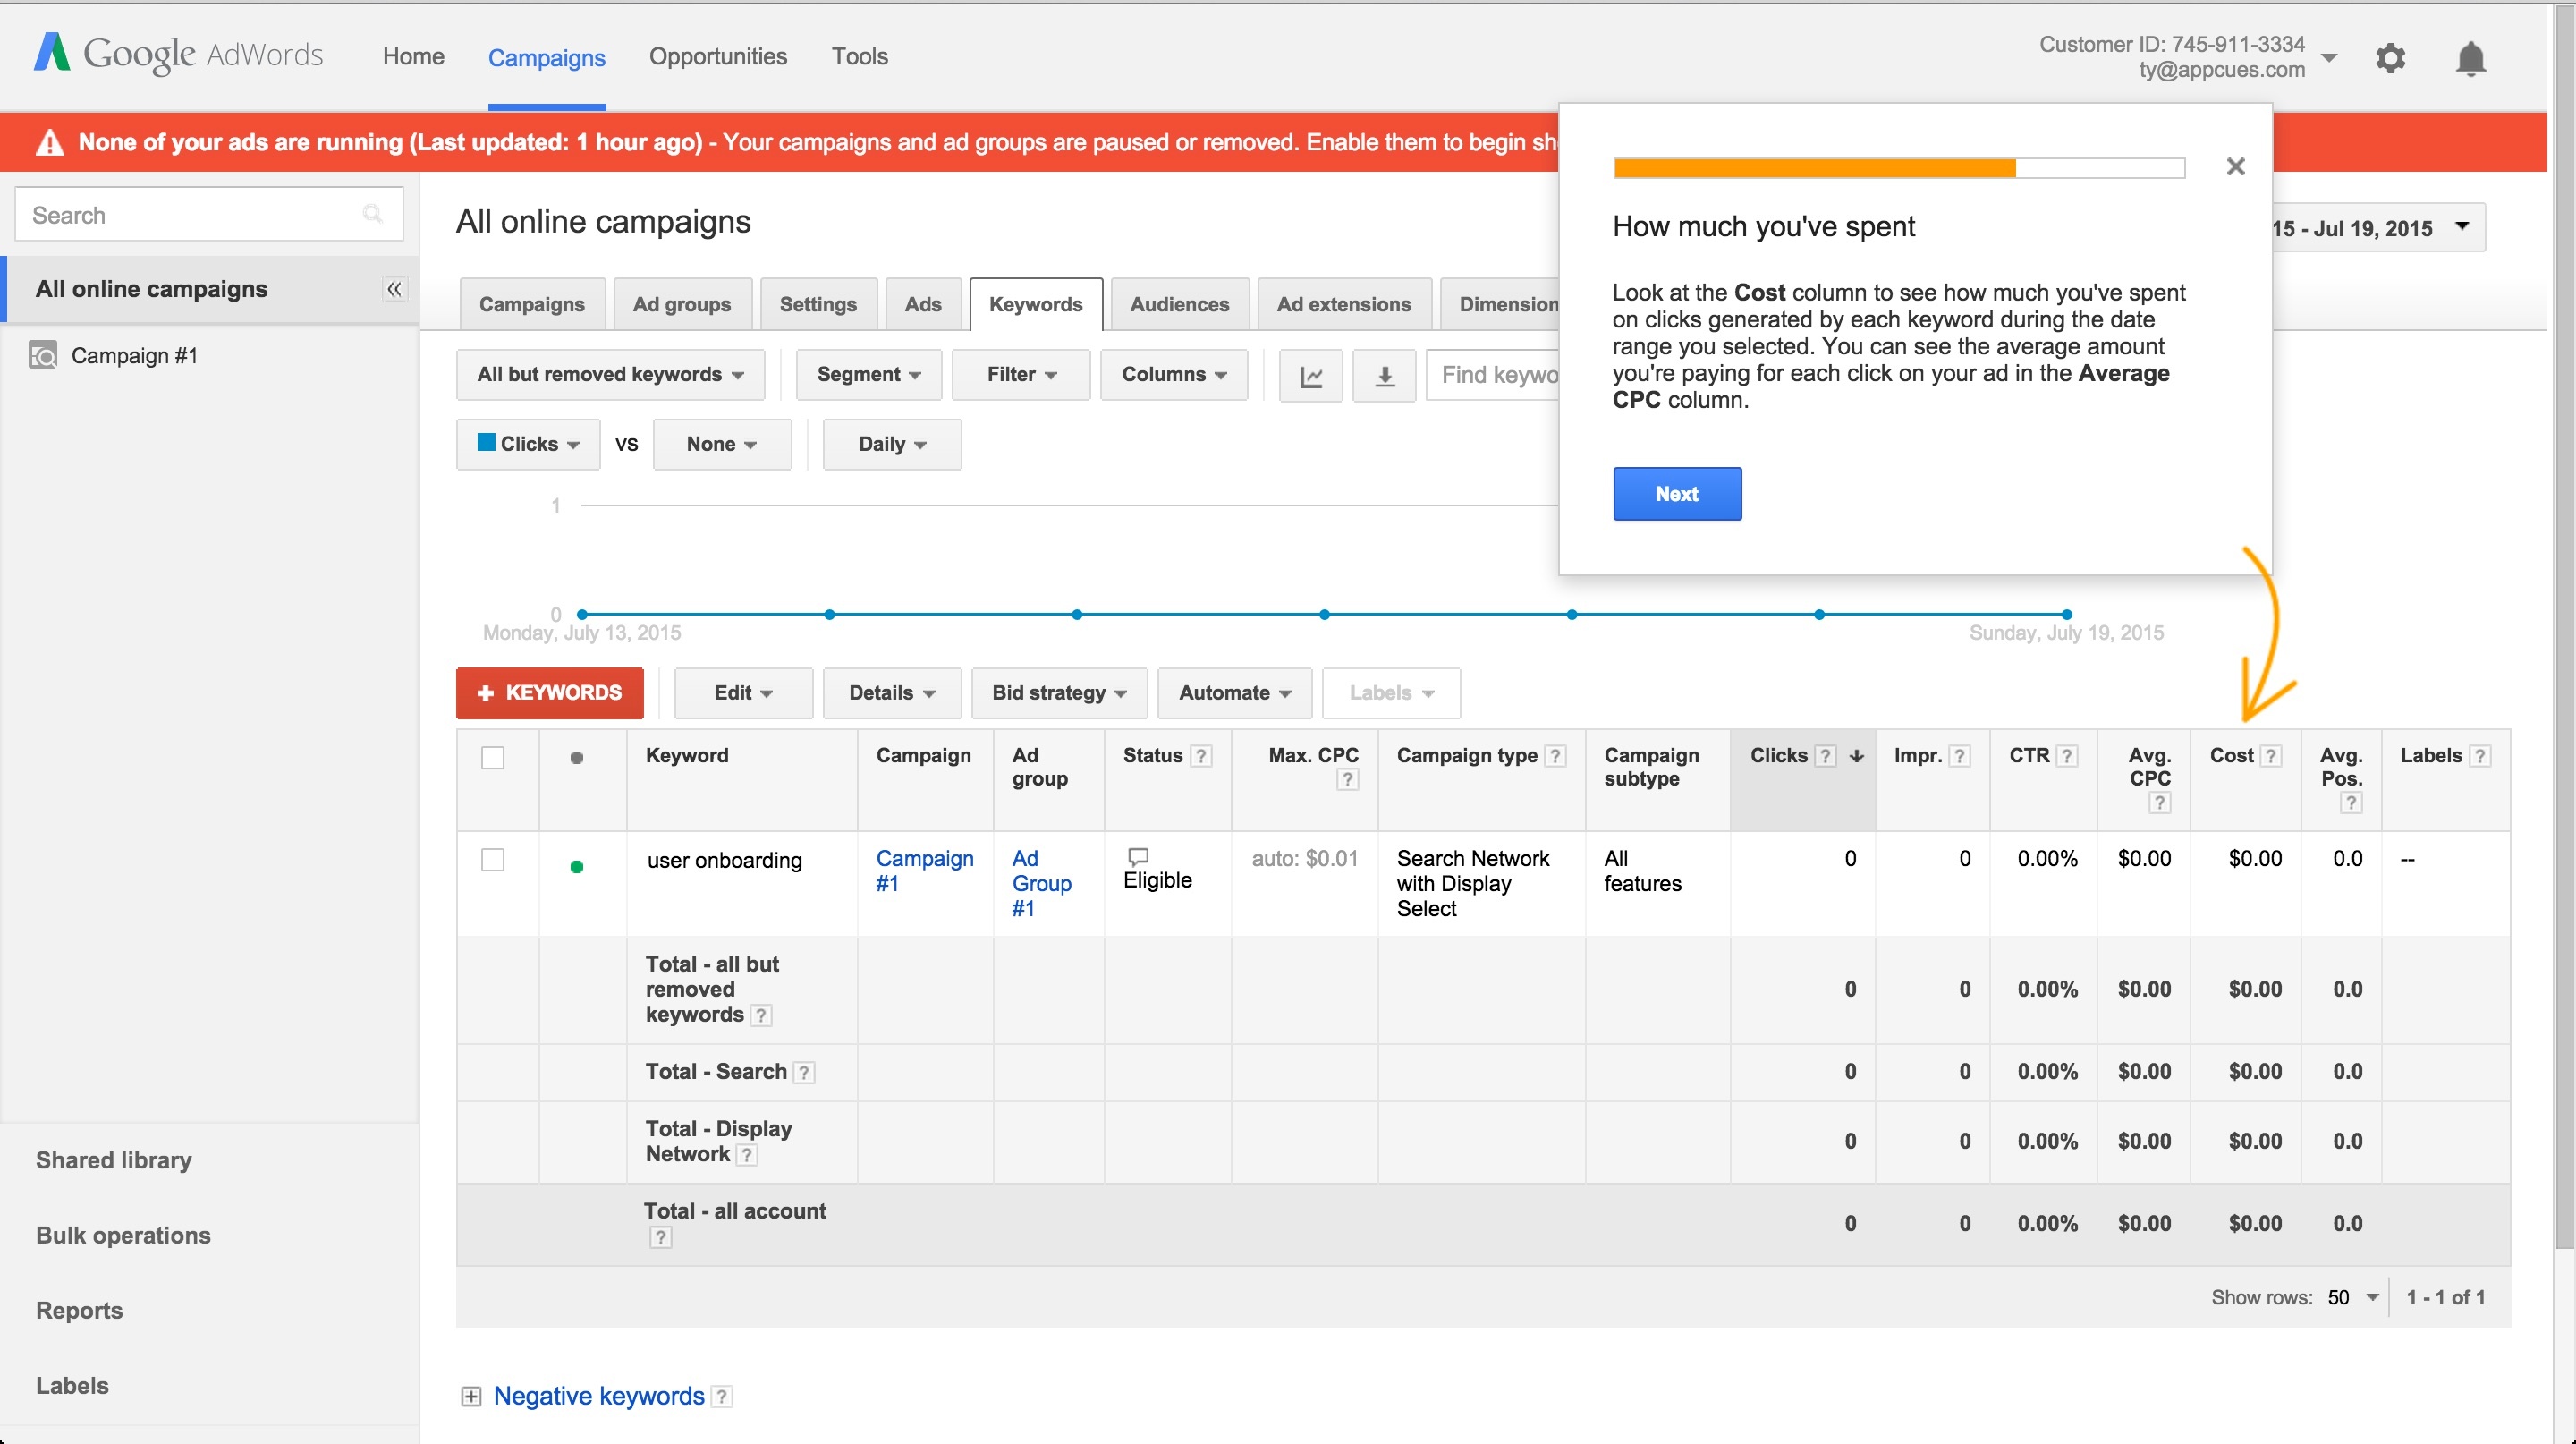
Task: Click the red + KEYWORDS button
Action: 550,693
